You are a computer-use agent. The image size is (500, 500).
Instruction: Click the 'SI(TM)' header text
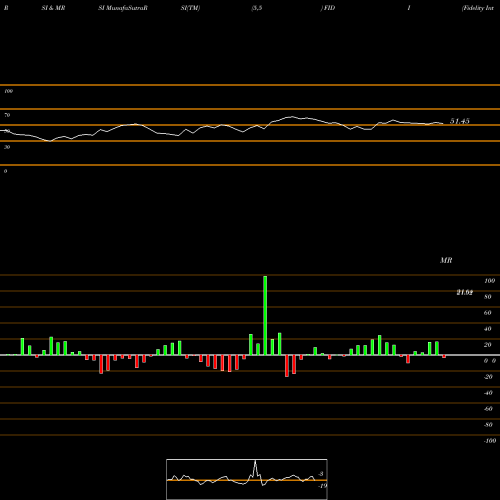tap(190, 8)
